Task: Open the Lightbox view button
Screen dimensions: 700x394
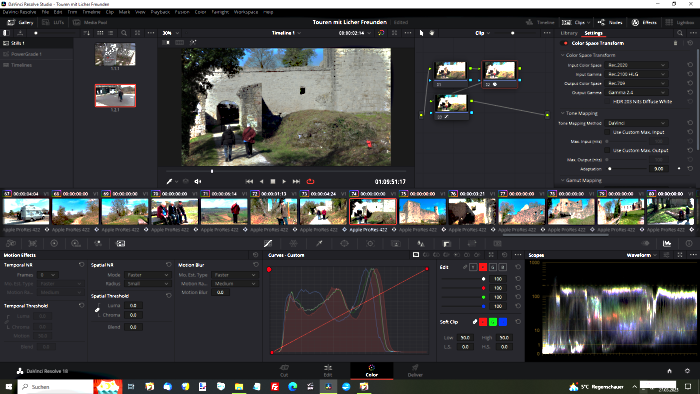Action: [x=680, y=22]
